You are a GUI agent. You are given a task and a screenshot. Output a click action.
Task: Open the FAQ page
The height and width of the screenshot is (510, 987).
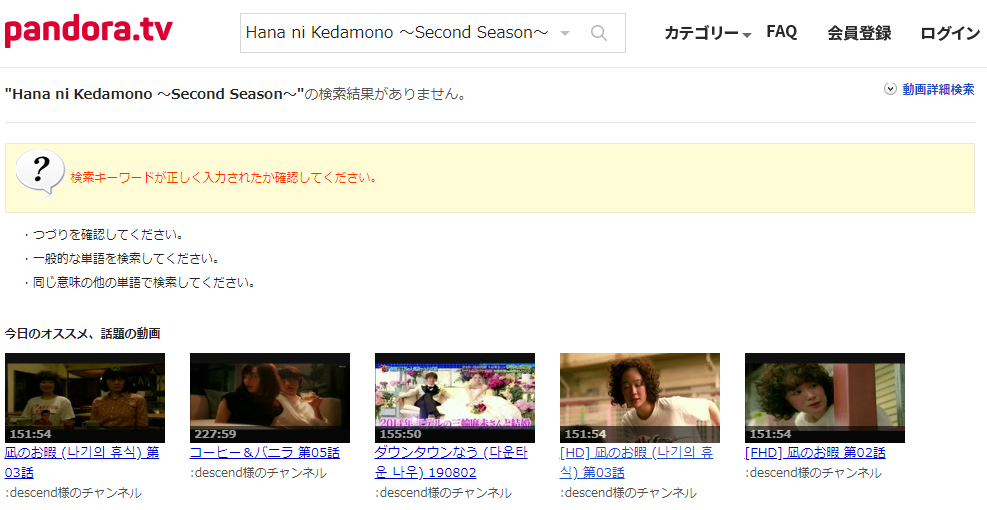(x=782, y=31)
